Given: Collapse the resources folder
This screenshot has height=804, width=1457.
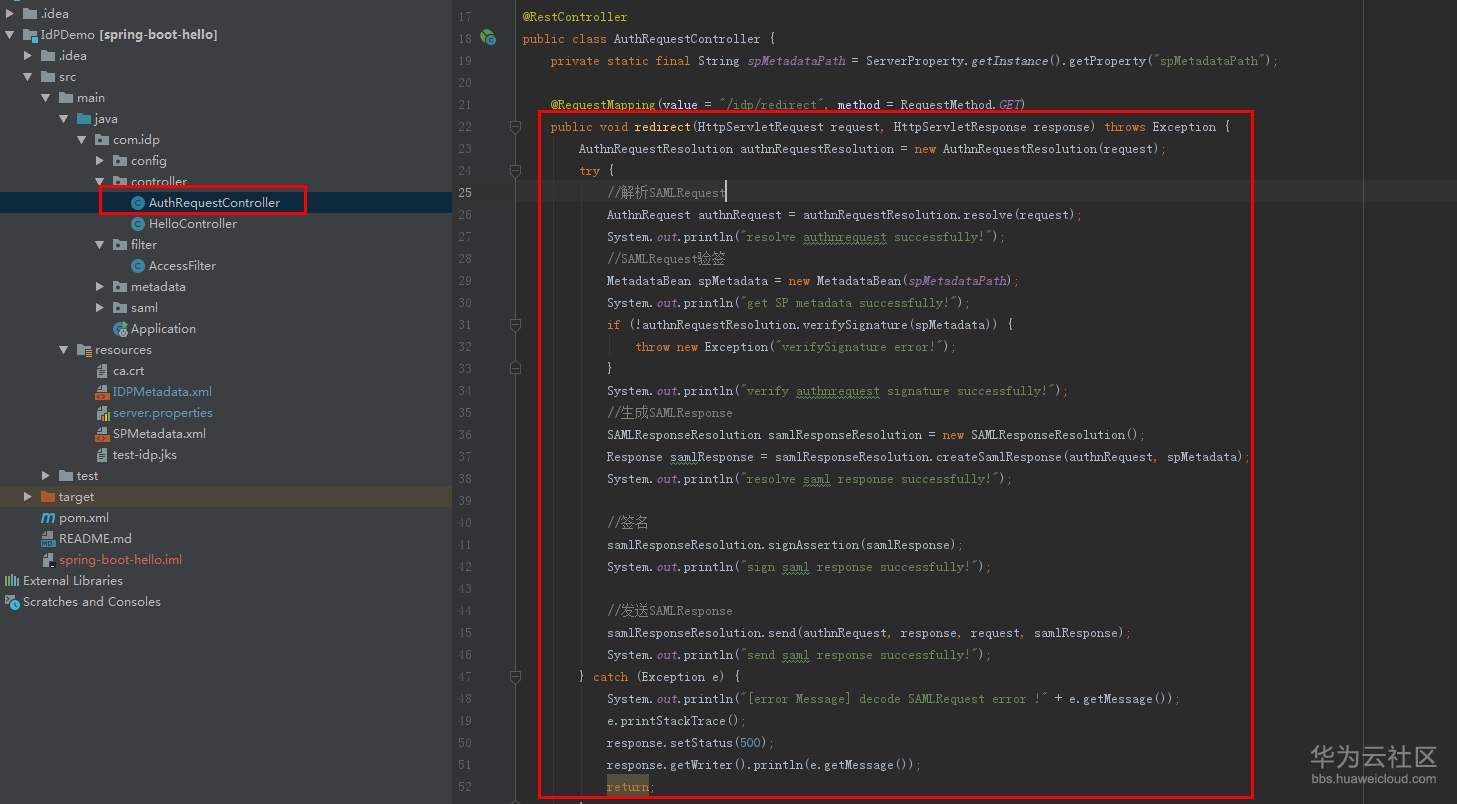Looking at the screenshot, I should tap(64, 350).
